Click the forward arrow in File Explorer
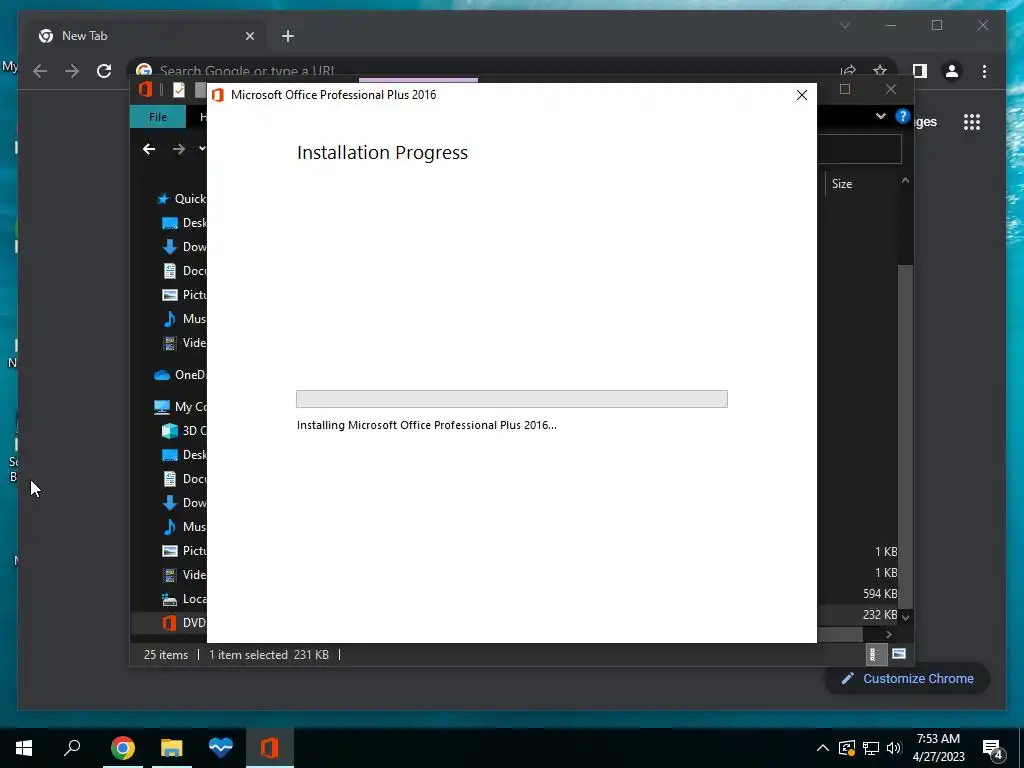Image resolution: width=1024 pixels, height=768 pixels. [x=178, y=150]
